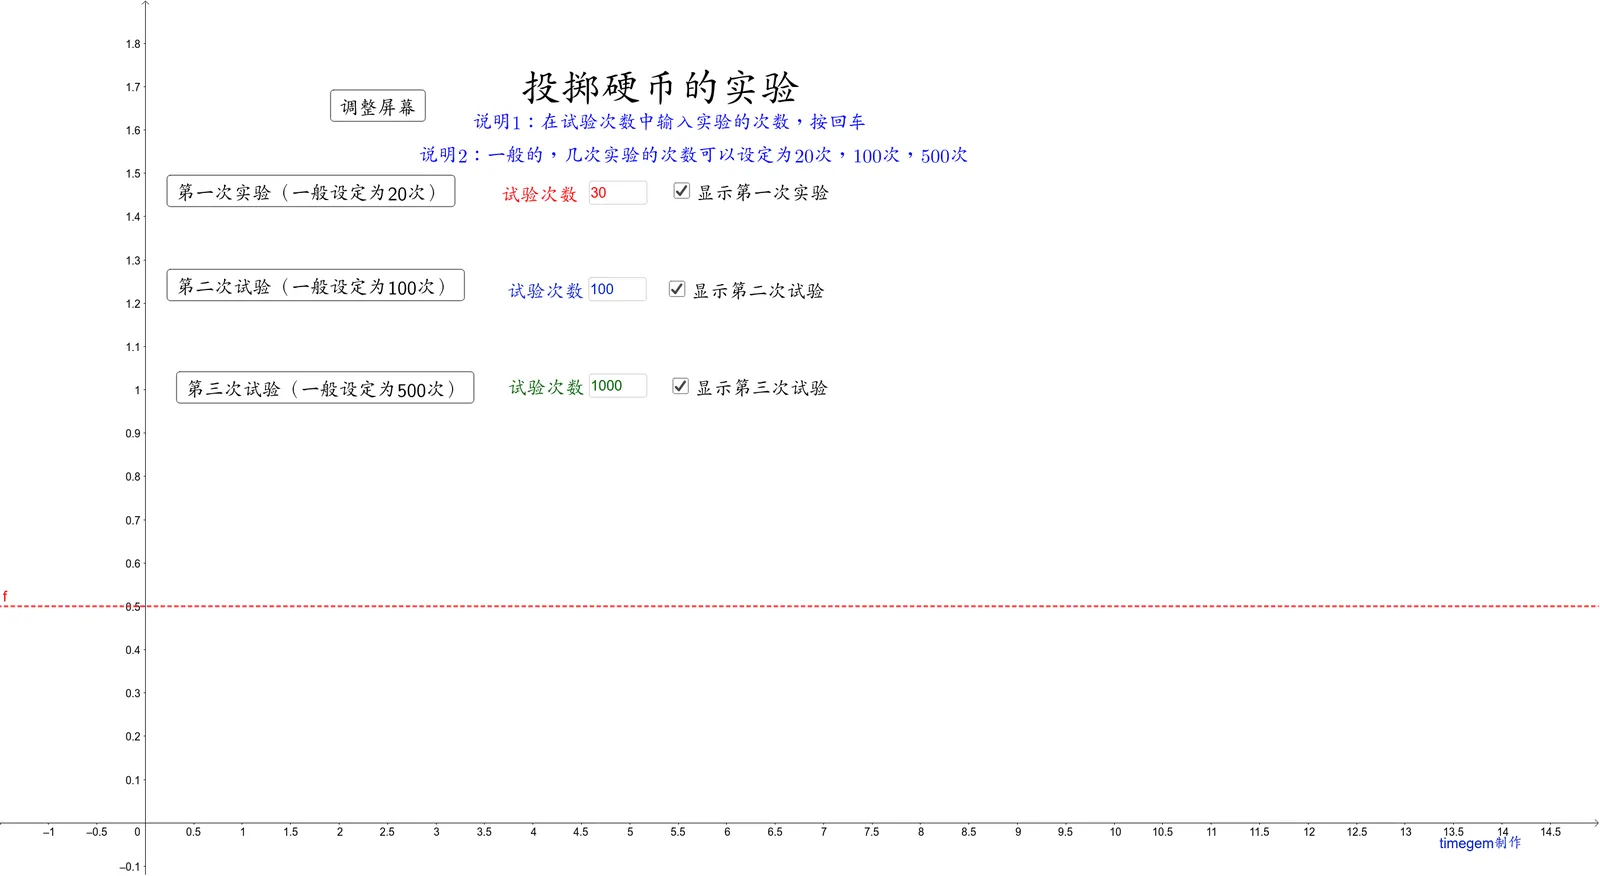Focus the red 试验次数 field showing 30
This screenshot has height=876, width=1600.
tap(617, 193)
